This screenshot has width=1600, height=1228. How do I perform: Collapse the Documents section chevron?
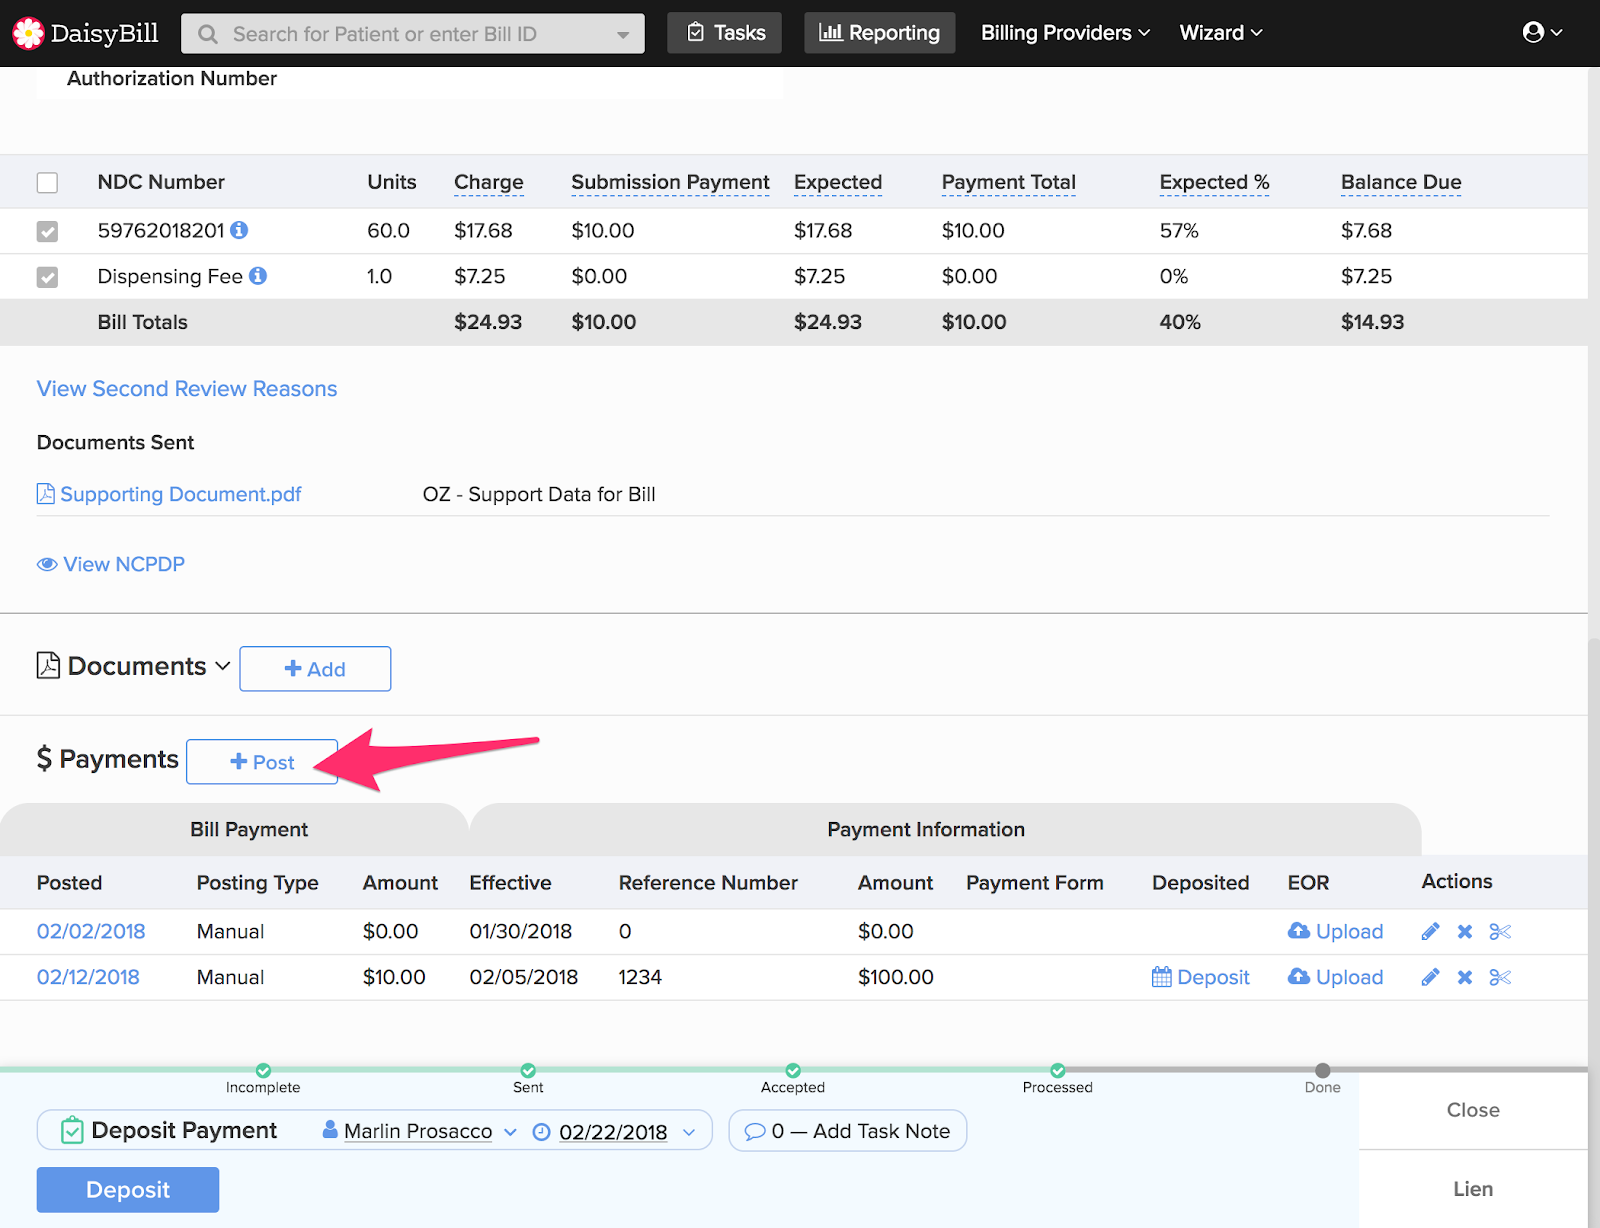pyautogui.click(x=223, y=666)
